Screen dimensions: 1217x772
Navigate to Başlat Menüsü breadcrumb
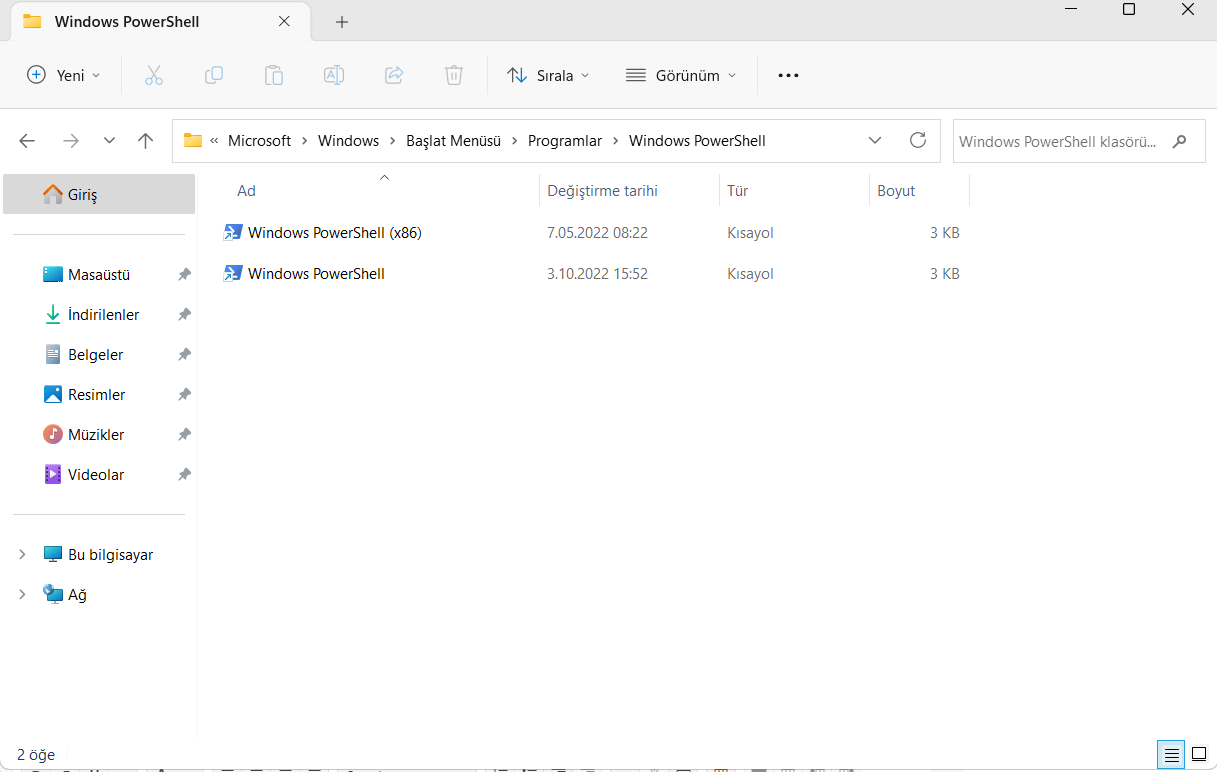(x=453, y=141)
